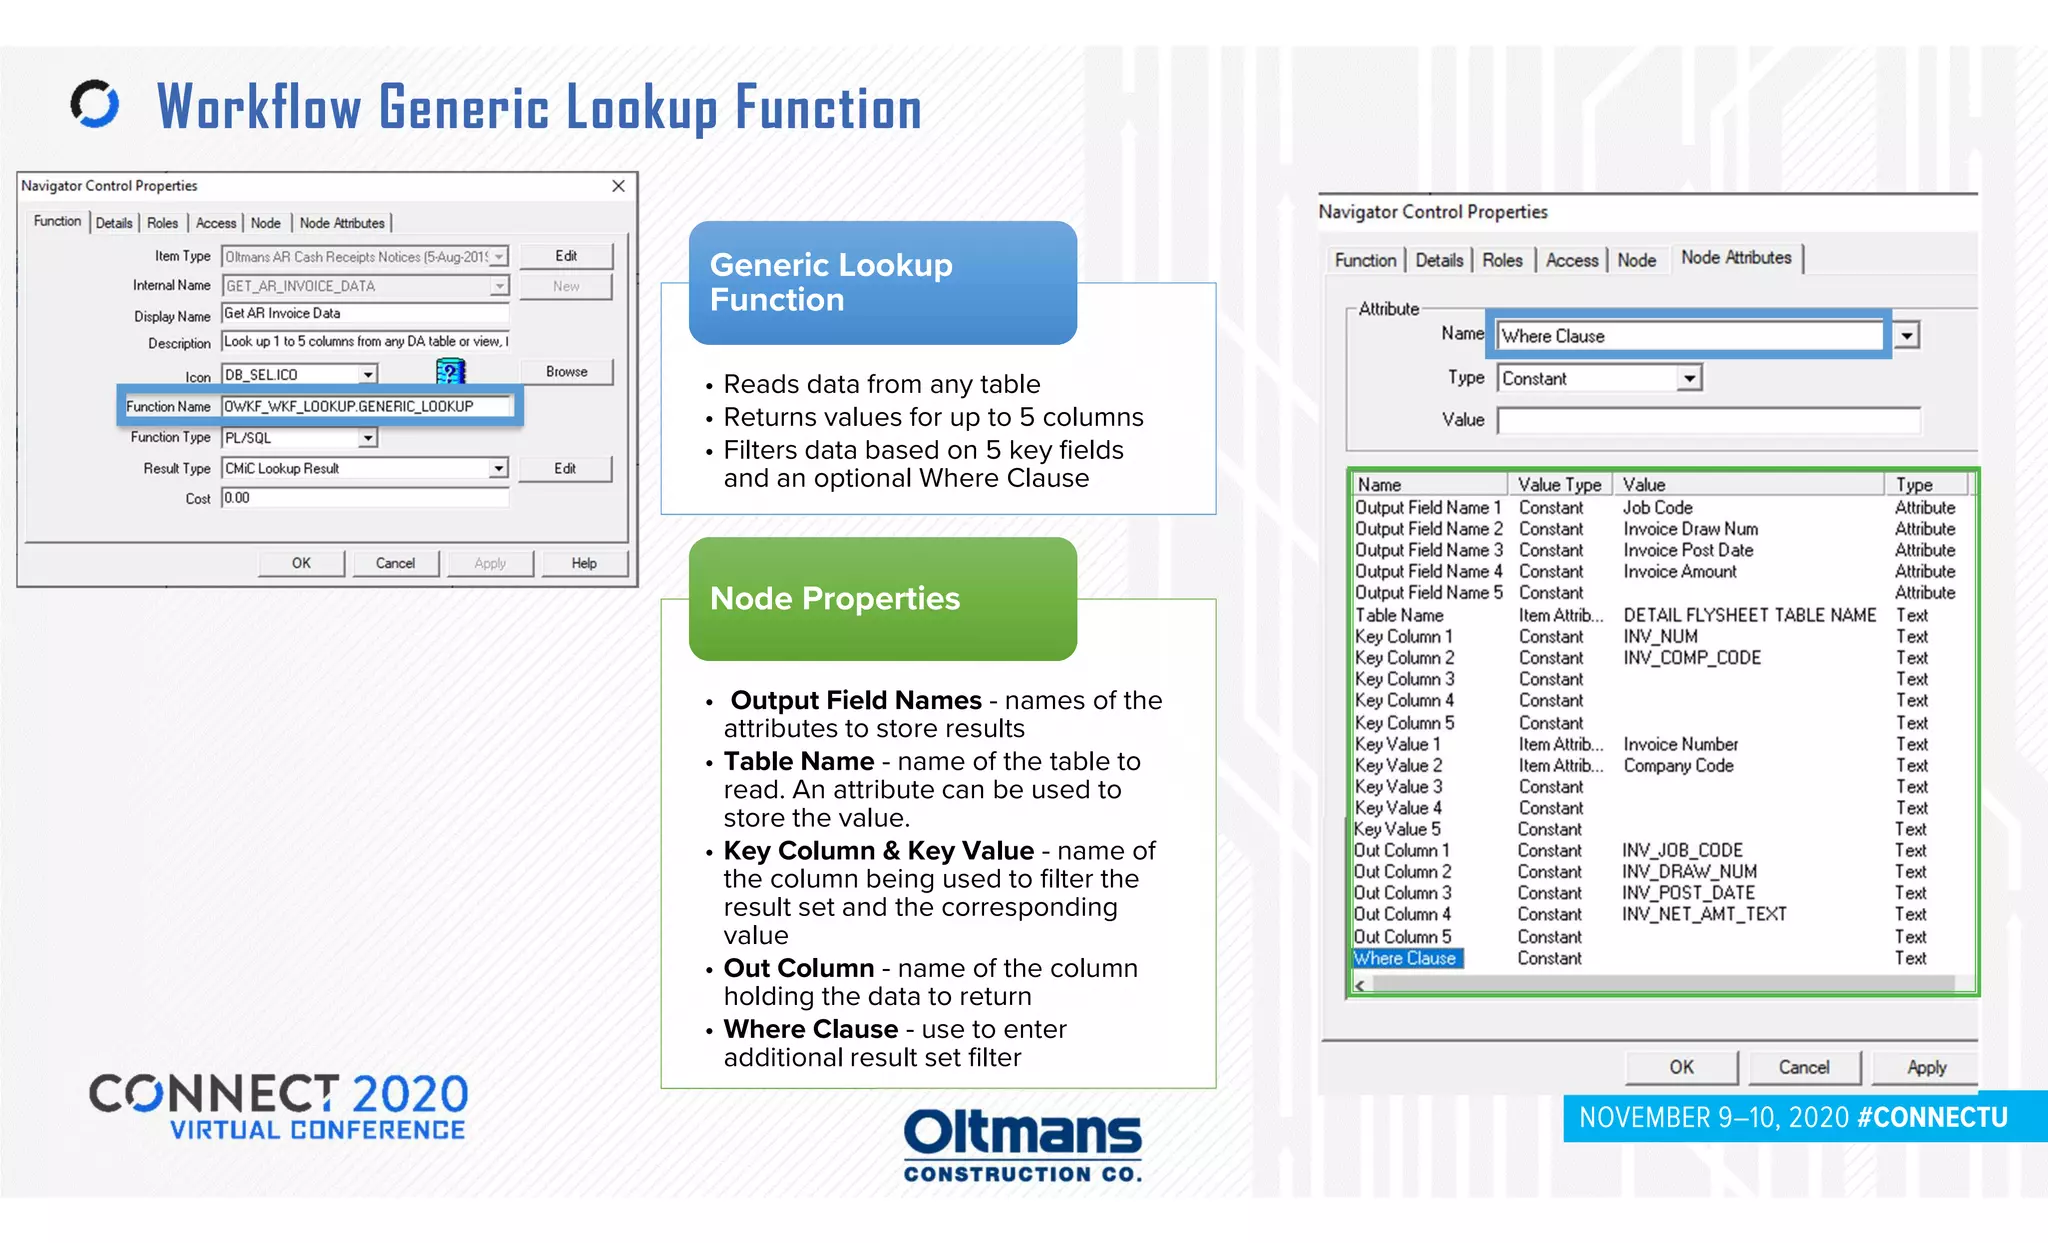This screenshot has width=2048, height=1243.
Task: Click the Cost input field
Action: point(365,498)
